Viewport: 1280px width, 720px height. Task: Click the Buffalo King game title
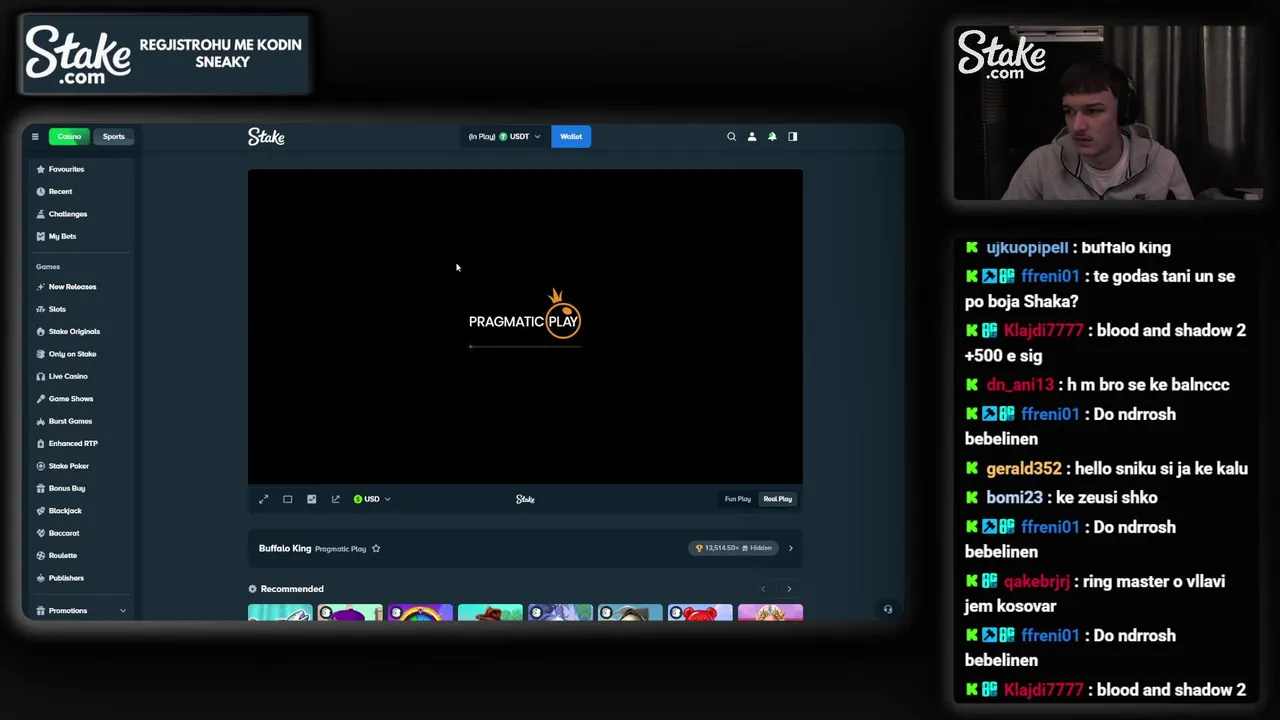tap(285, 548)
